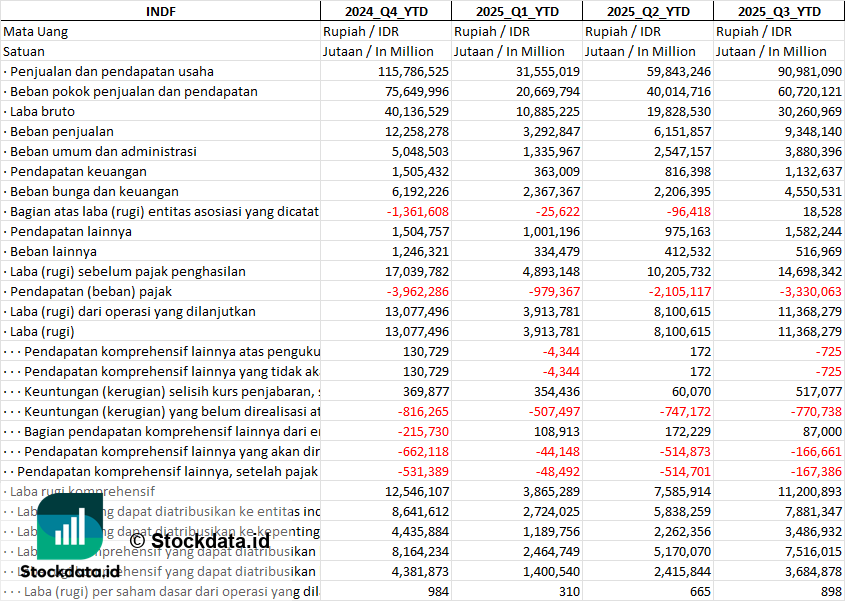This screenshot has width=845, height=601.
Task: Select the 2025_Q1_YTD column header
Action: [517, 11]
